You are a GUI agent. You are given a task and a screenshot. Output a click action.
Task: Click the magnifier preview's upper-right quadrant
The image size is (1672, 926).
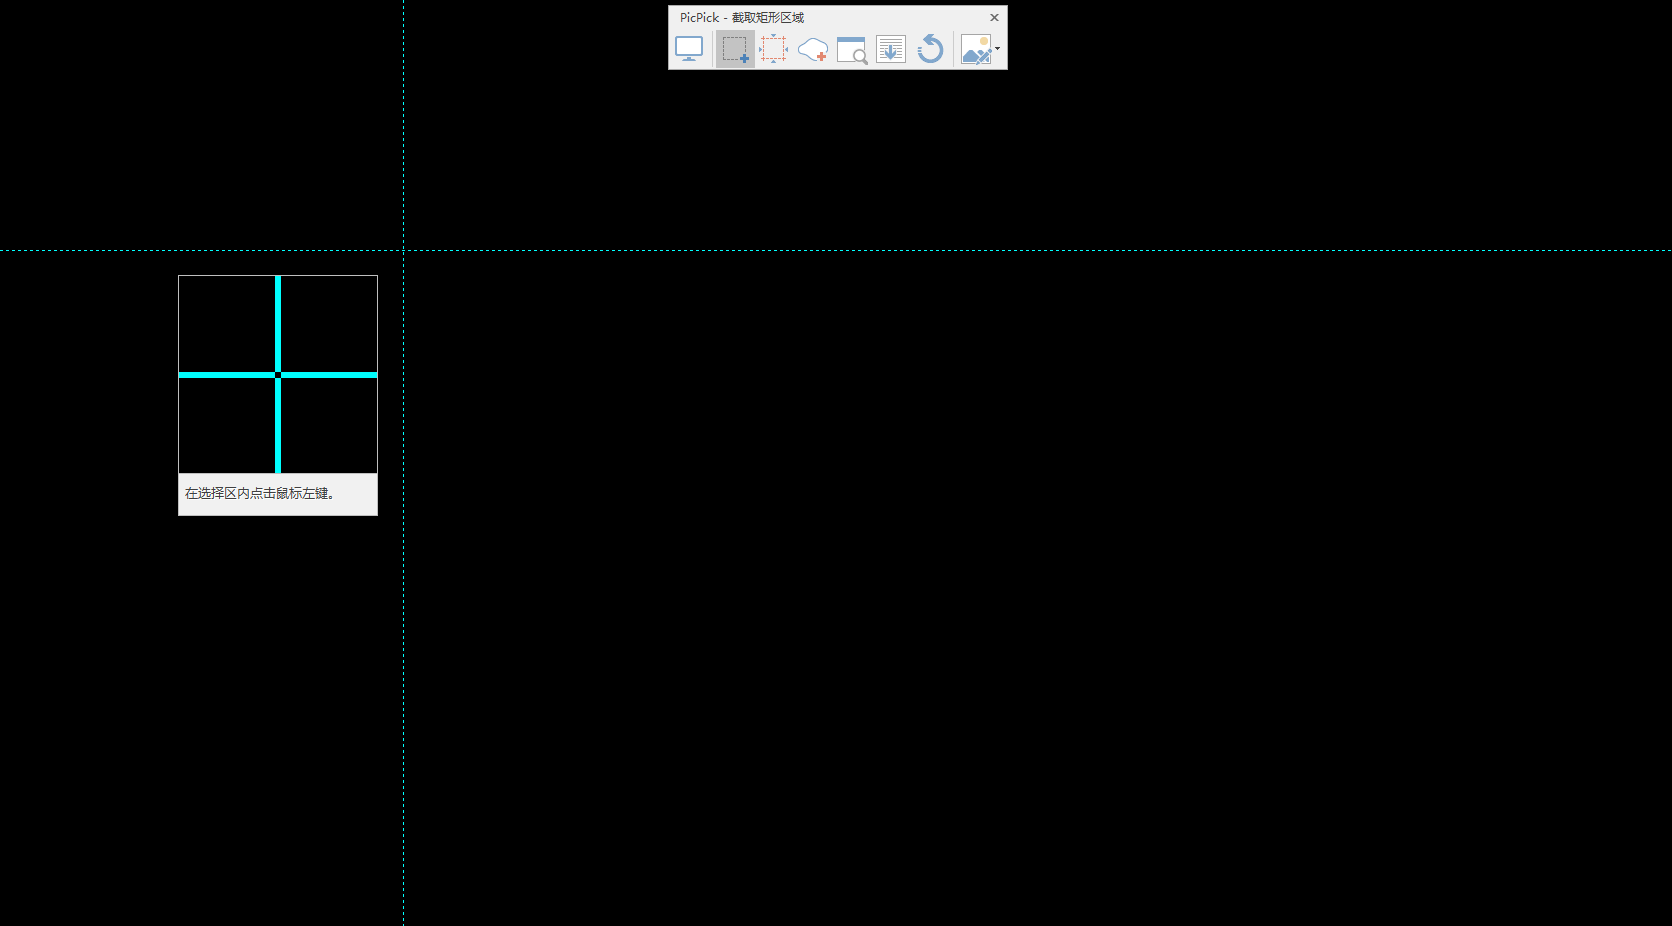tap(329, 323)
